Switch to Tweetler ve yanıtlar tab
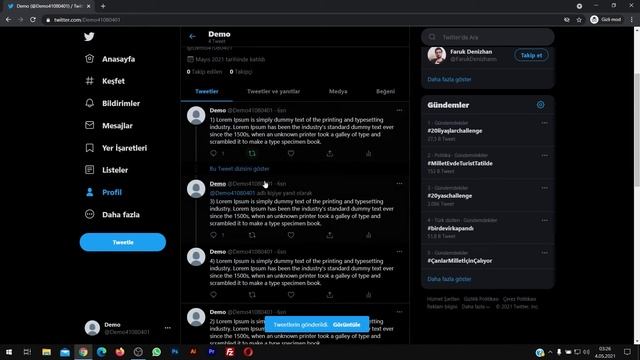 point(273,91)
